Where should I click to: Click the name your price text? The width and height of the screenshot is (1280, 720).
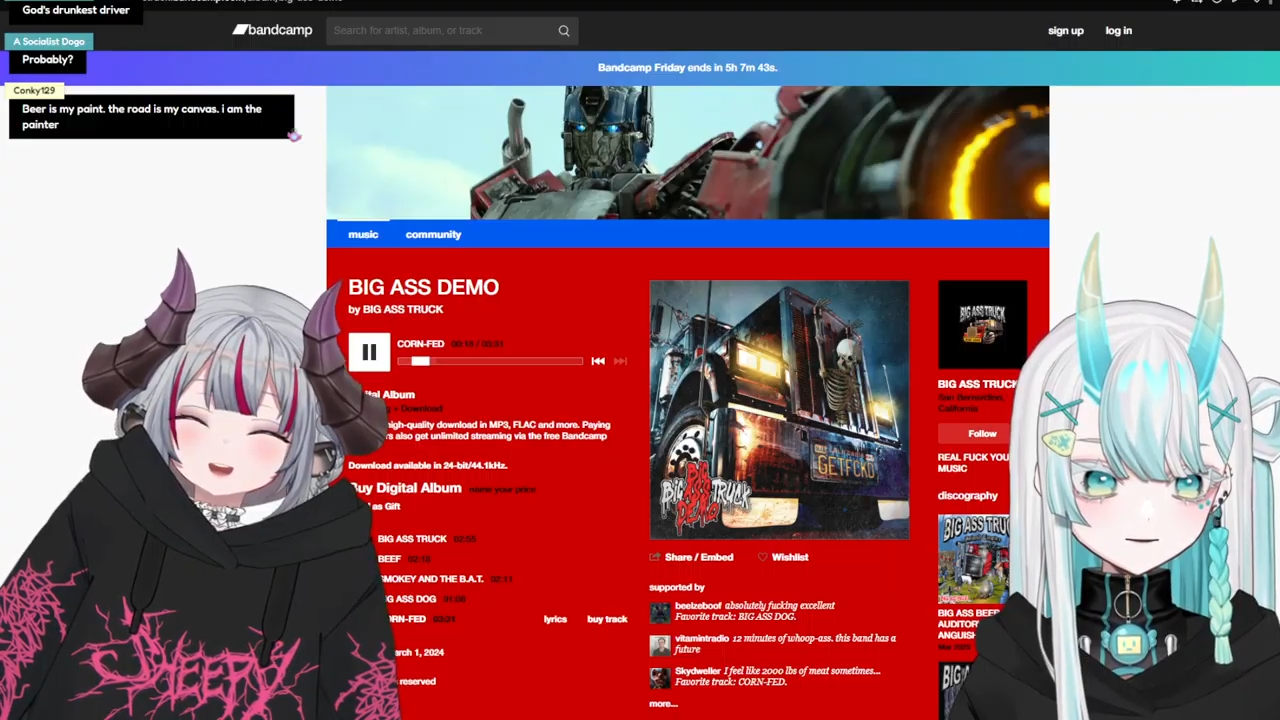502,489
